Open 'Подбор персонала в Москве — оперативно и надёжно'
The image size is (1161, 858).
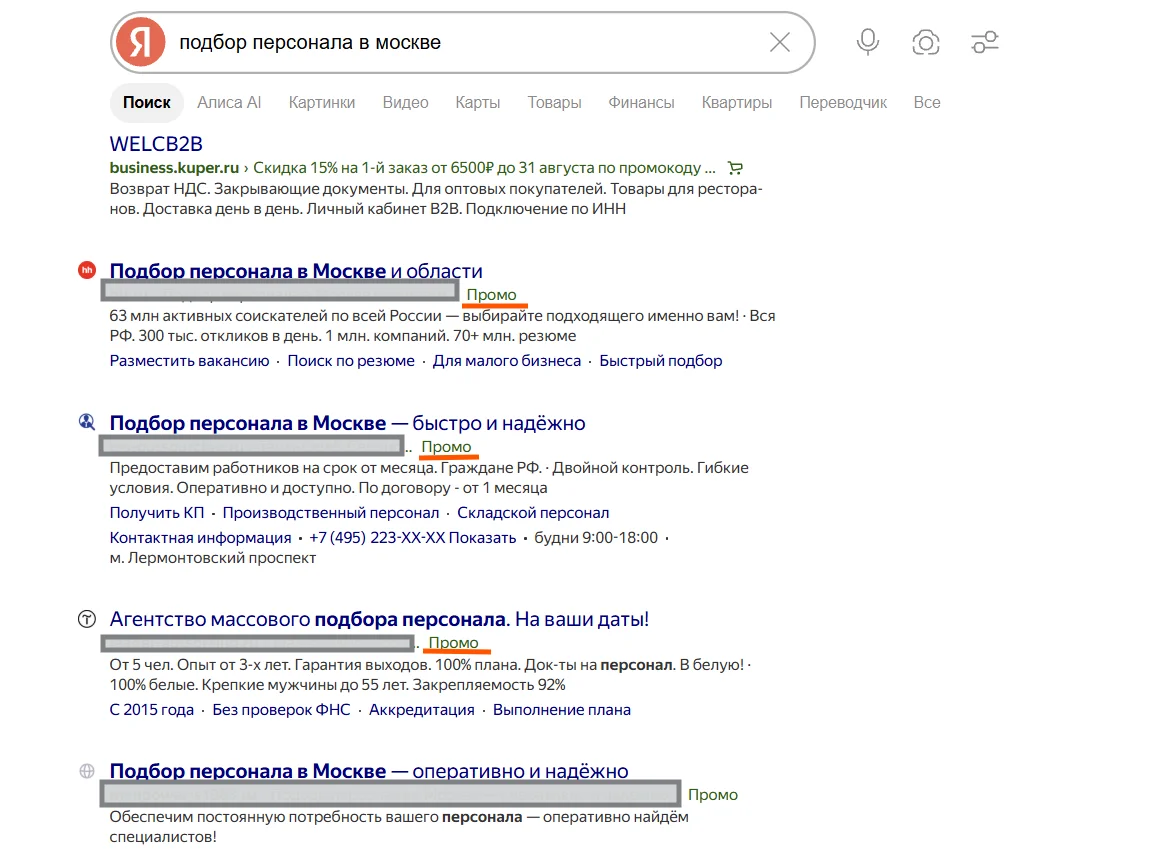(x=369, y=771)
